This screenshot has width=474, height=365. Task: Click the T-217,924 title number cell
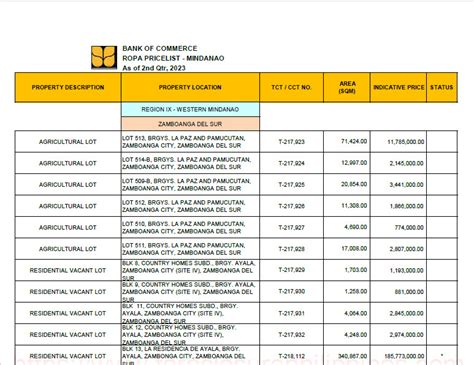[291, 163]
